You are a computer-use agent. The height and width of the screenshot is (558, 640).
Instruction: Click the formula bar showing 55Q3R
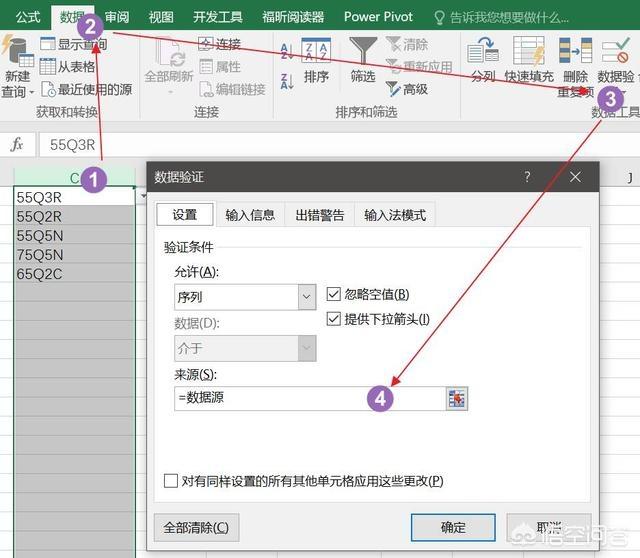(339, 145)
